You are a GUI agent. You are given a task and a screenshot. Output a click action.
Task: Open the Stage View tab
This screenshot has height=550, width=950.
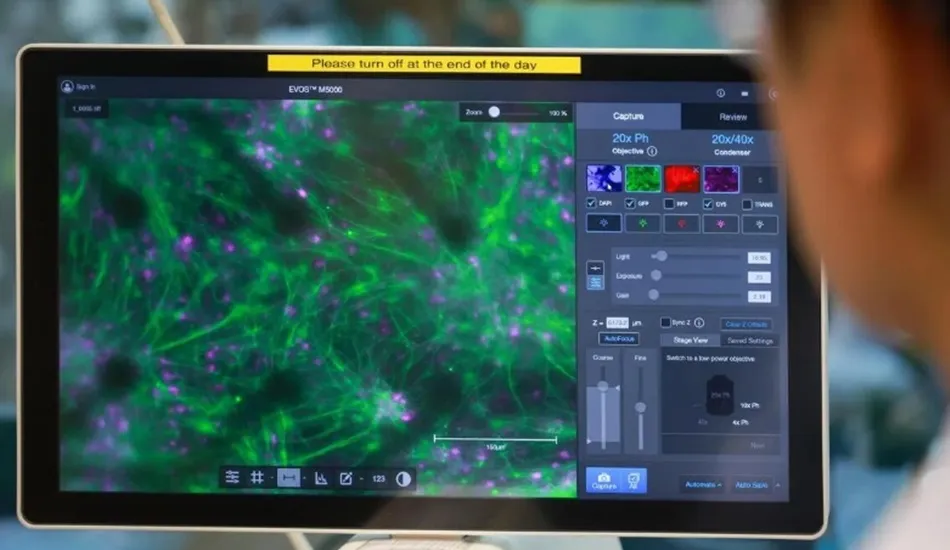(690, 340)
